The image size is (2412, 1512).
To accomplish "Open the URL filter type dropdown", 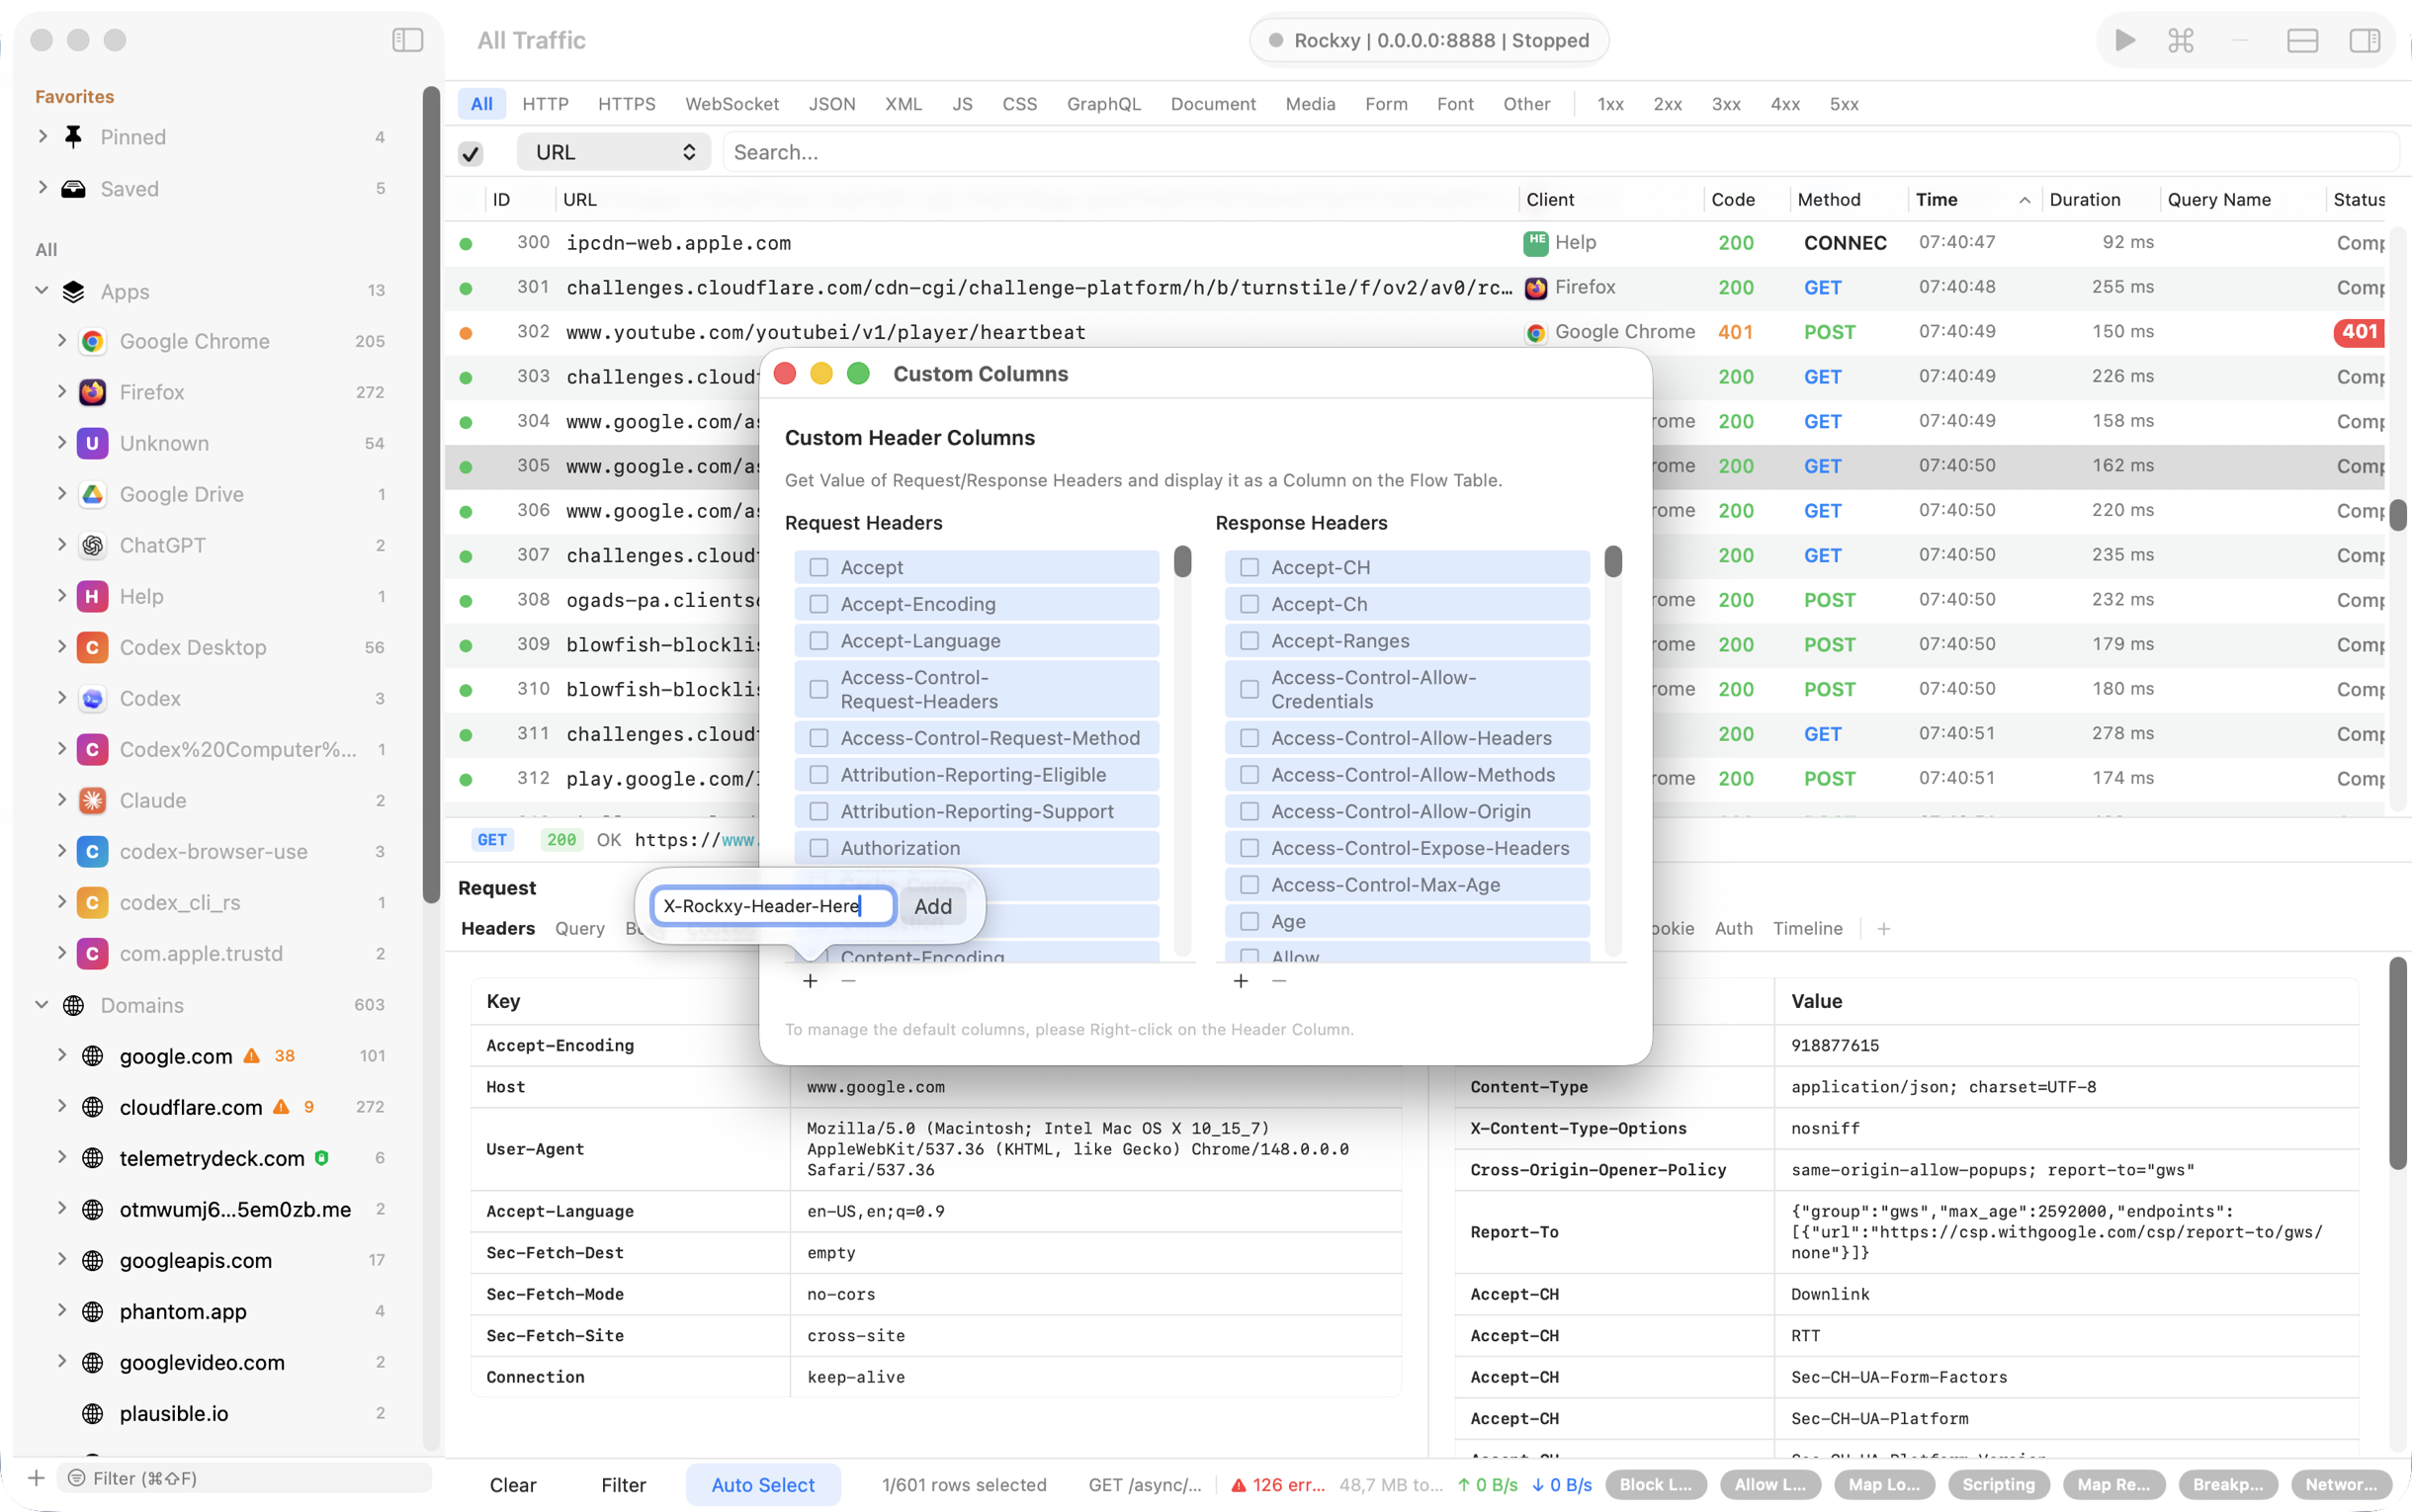I will [x=613, y=152].
